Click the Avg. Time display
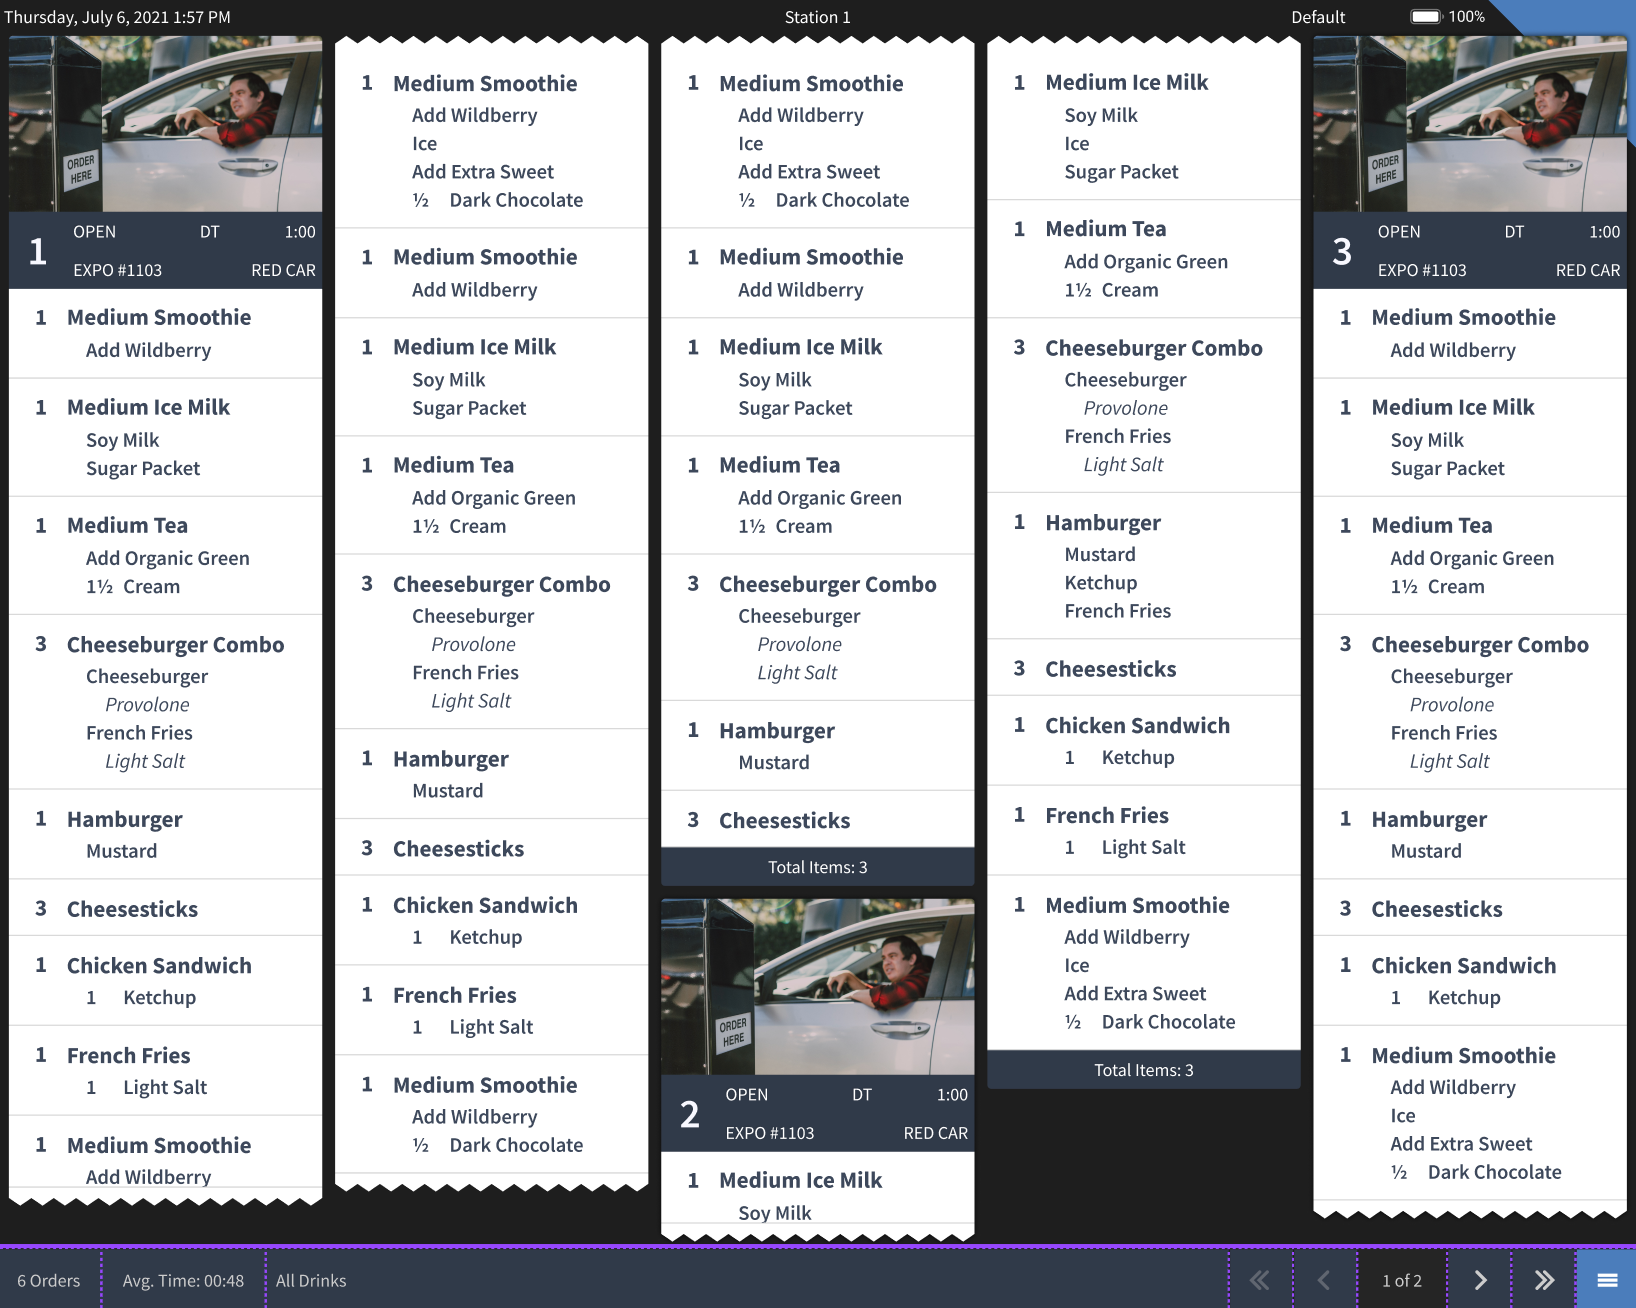The width and height of the screenshot is (1636, 1308). click(x=183, y=1280)
